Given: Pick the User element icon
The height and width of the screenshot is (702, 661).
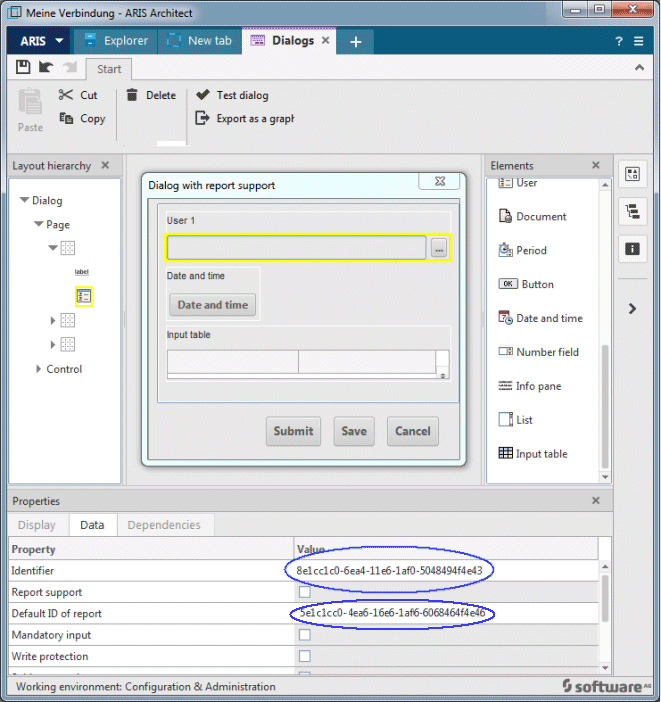Looking at the screenshot, I should tap(506, 183).
